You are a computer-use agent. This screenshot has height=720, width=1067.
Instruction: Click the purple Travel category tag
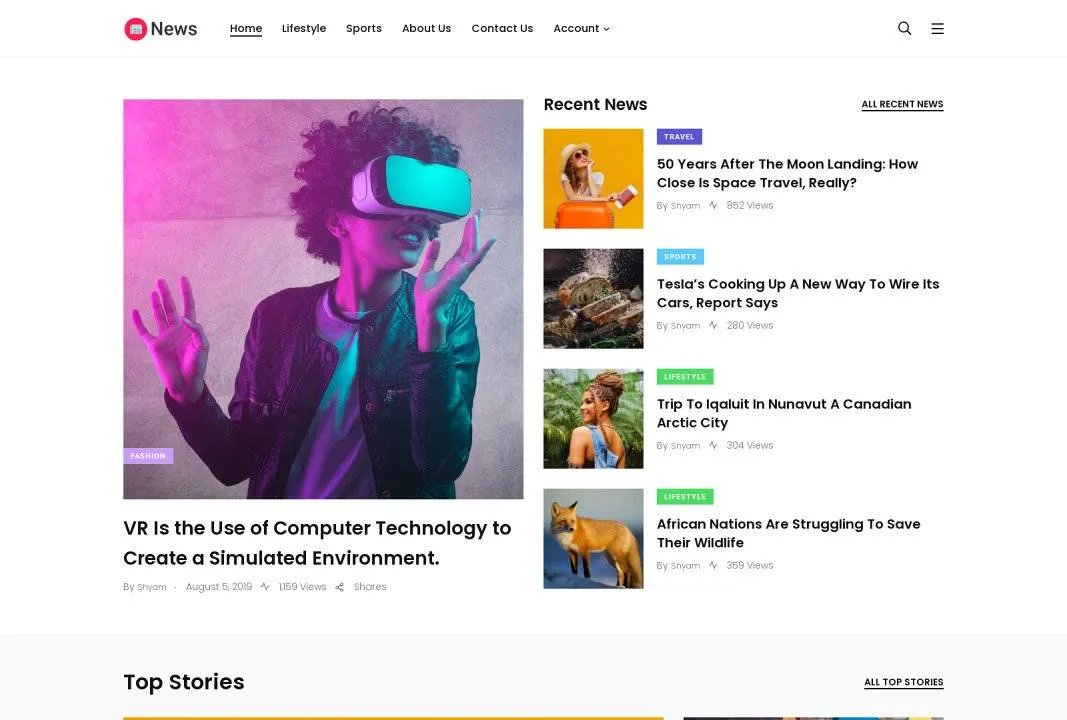coord(679,137)
